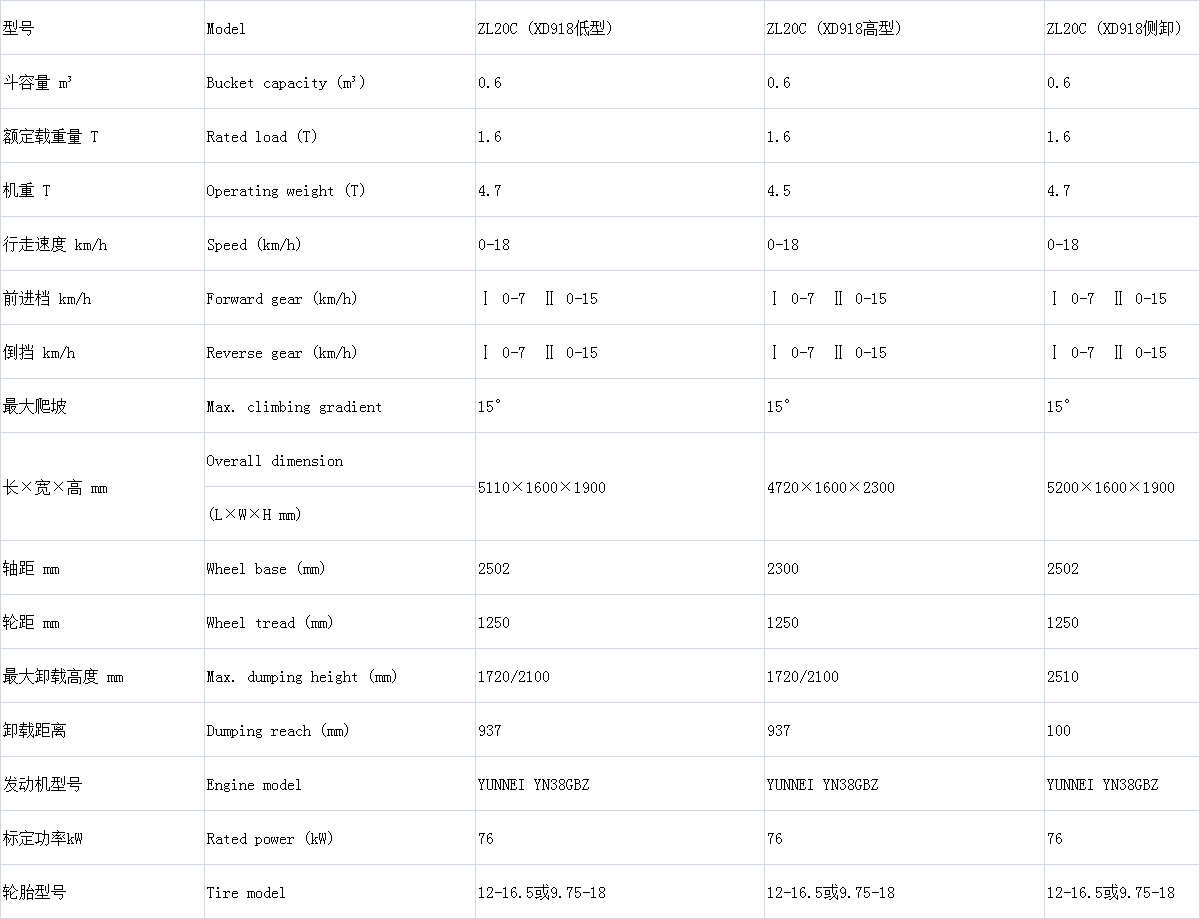Viewport: 1200px width, 919px height.
Task: Click the 'Max. climbing gradient' label
Action: coord(294,407)
